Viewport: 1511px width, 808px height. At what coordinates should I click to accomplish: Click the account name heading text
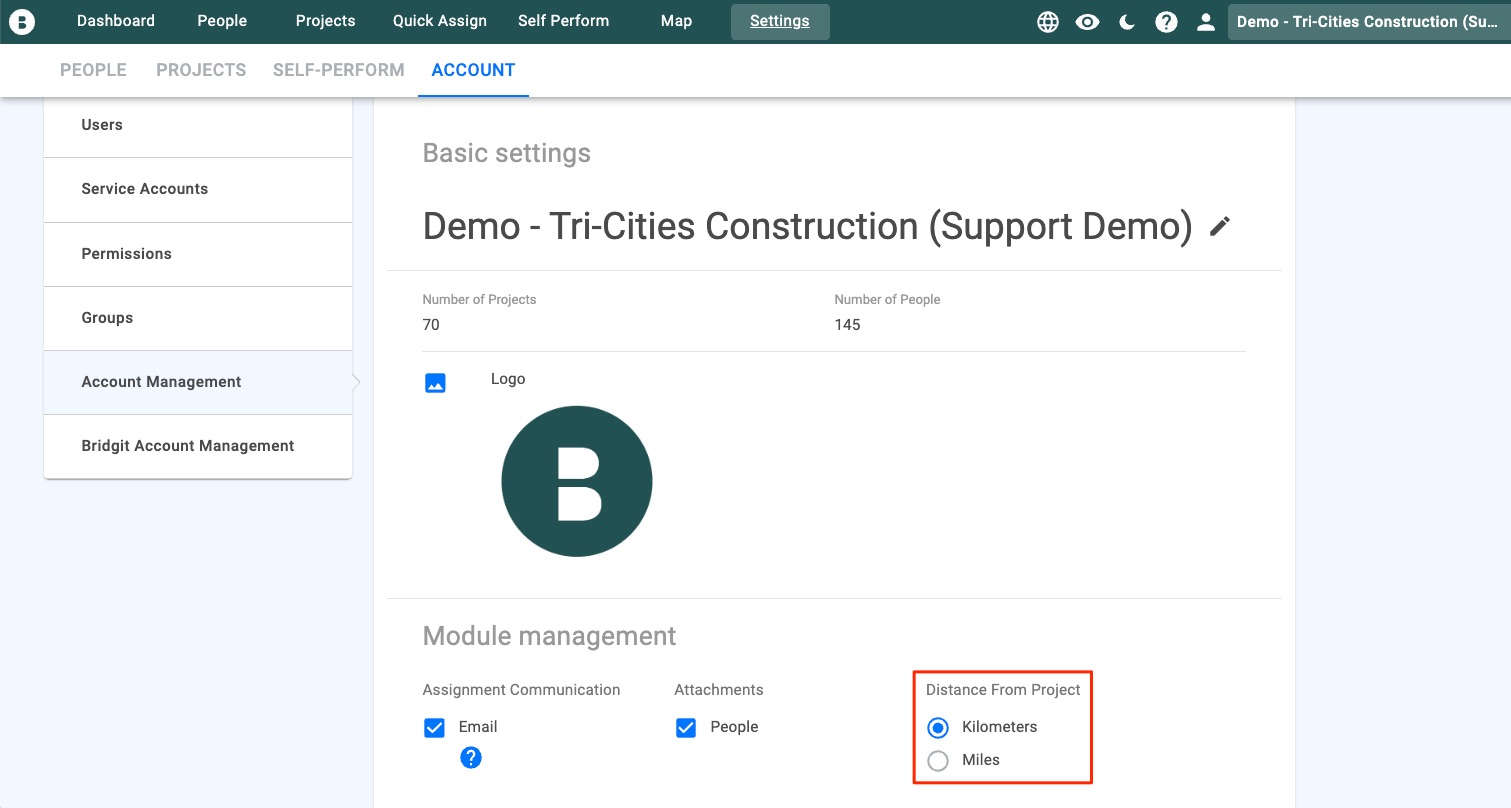coord(808,227)
